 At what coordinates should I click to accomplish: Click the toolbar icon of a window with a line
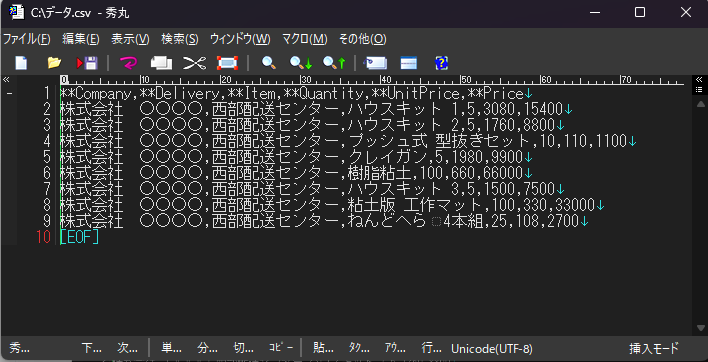coord(409,63)
